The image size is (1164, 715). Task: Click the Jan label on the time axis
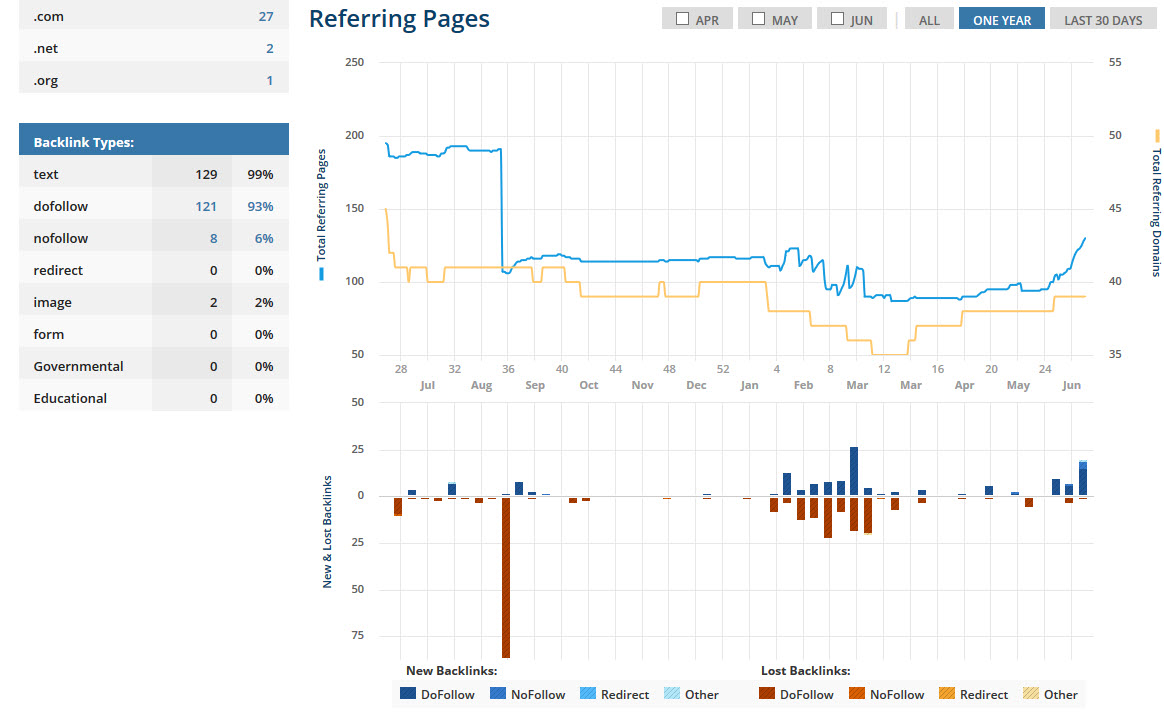click(749, 385)
